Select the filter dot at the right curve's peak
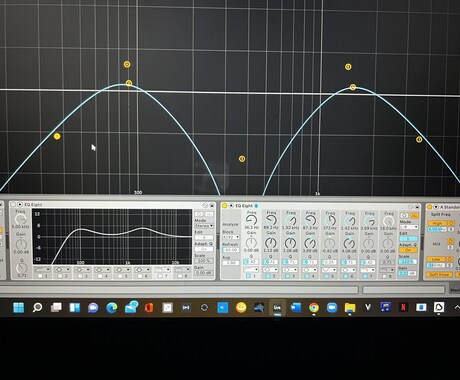This screenshot has height=380, width=460. (x=353, y=87)
